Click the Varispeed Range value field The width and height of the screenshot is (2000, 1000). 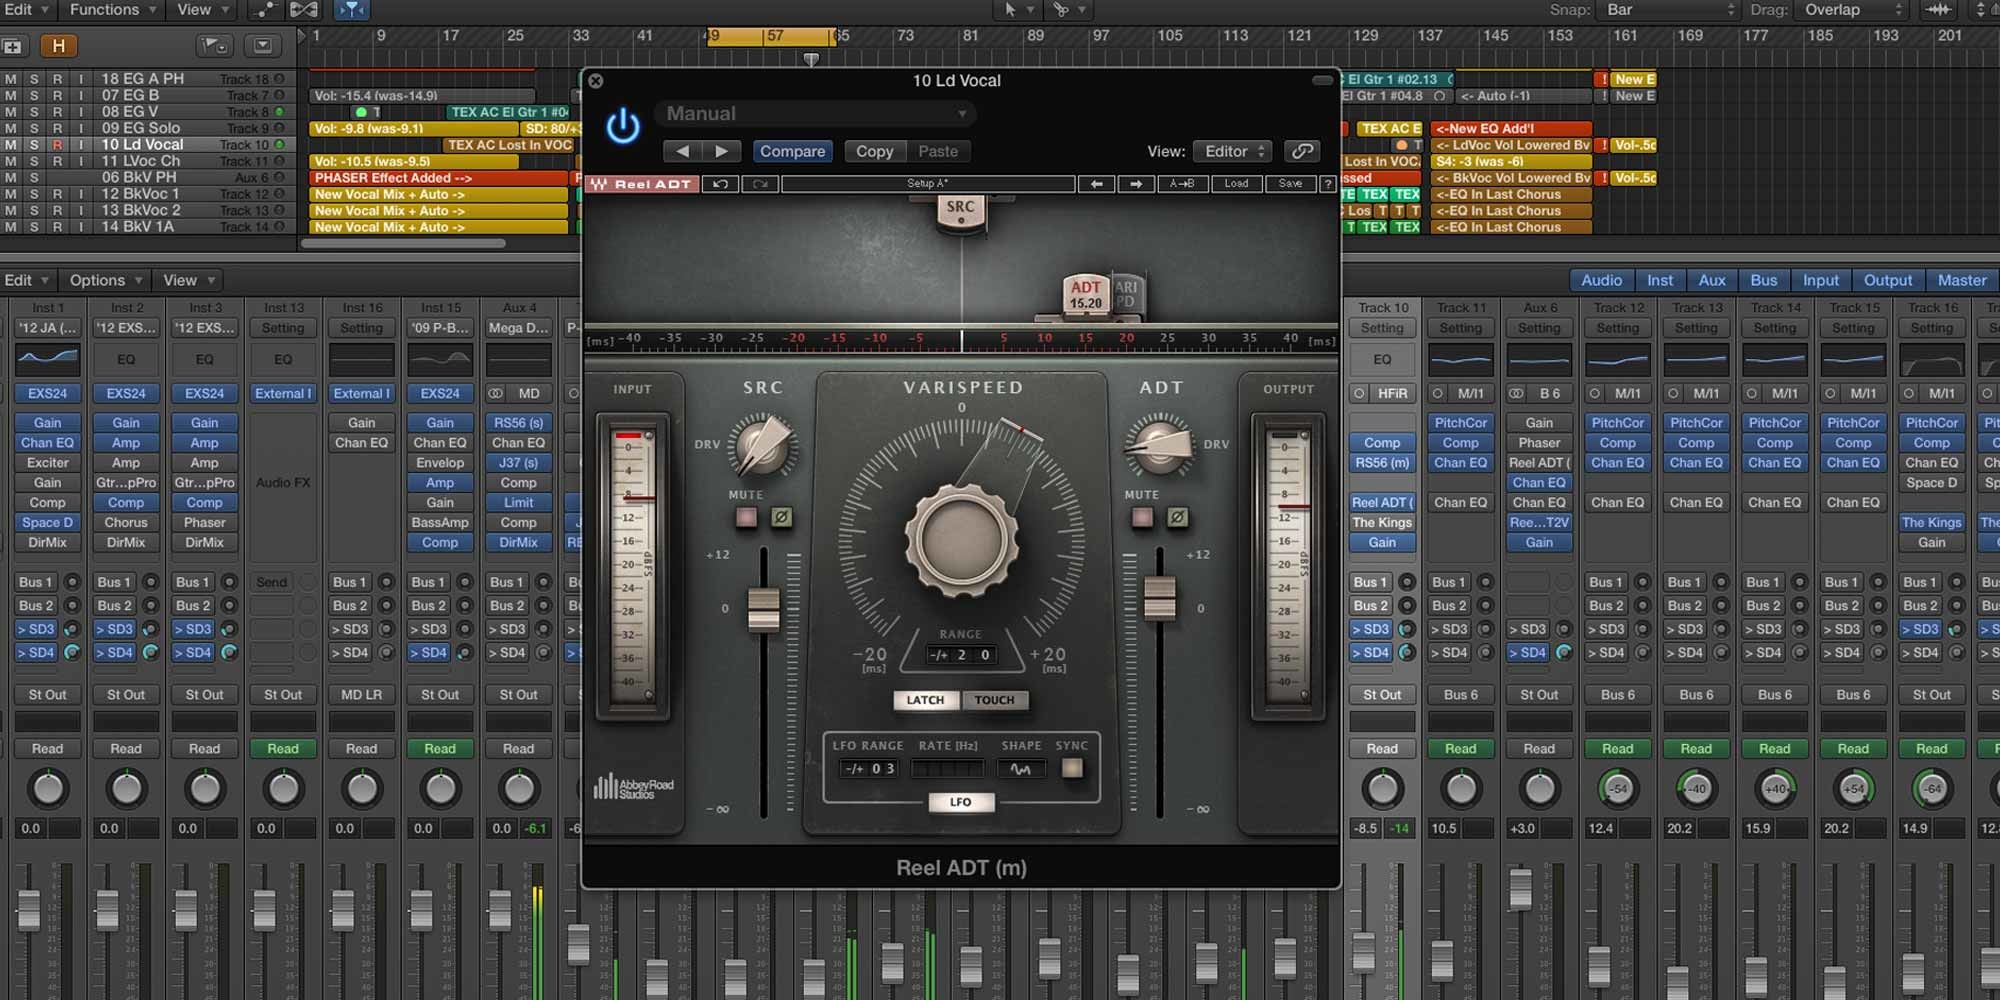click(960, 655)
